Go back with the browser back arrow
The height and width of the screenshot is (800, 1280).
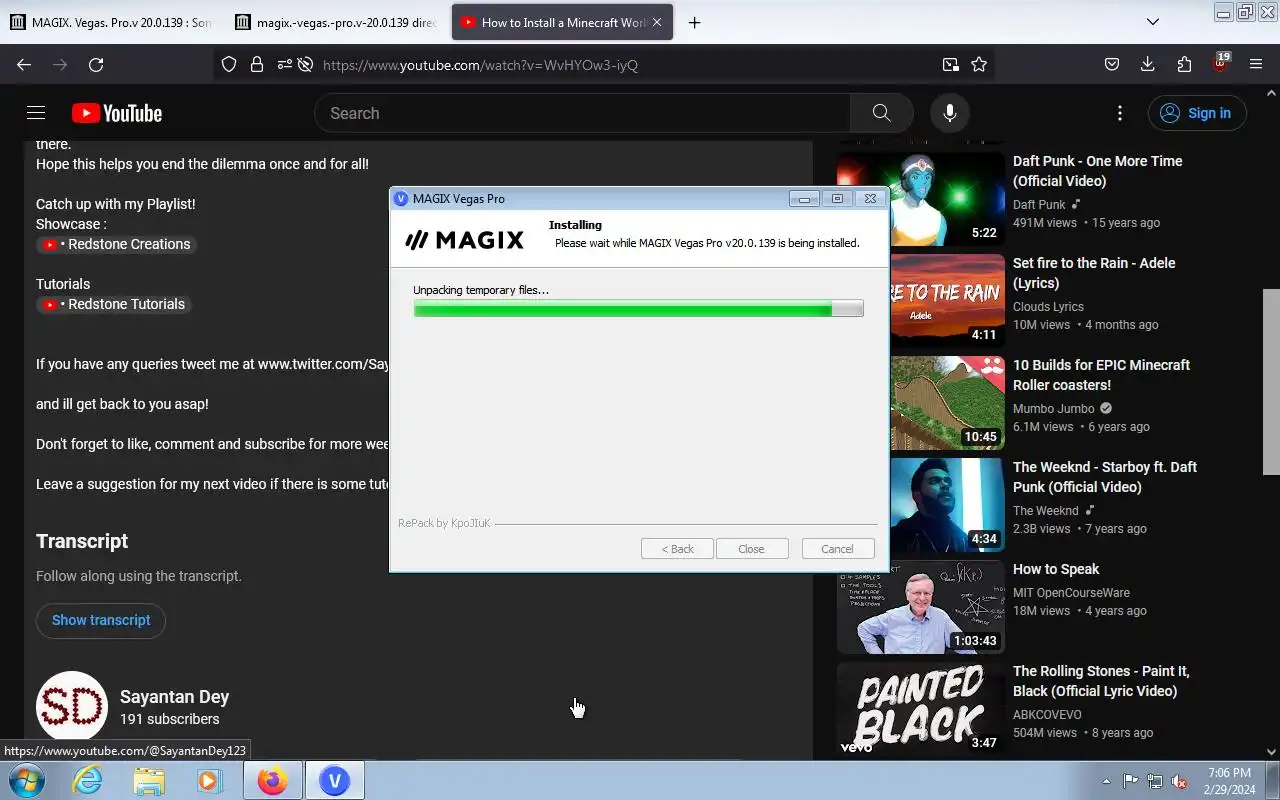(x=24, y=64)
